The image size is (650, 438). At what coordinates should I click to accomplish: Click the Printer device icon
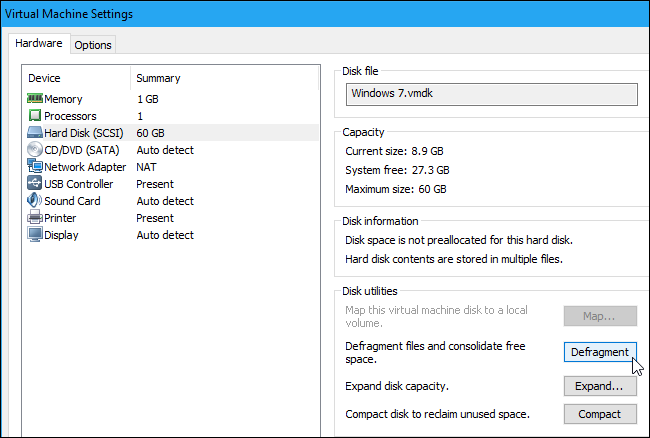click(x=35, y=218)
